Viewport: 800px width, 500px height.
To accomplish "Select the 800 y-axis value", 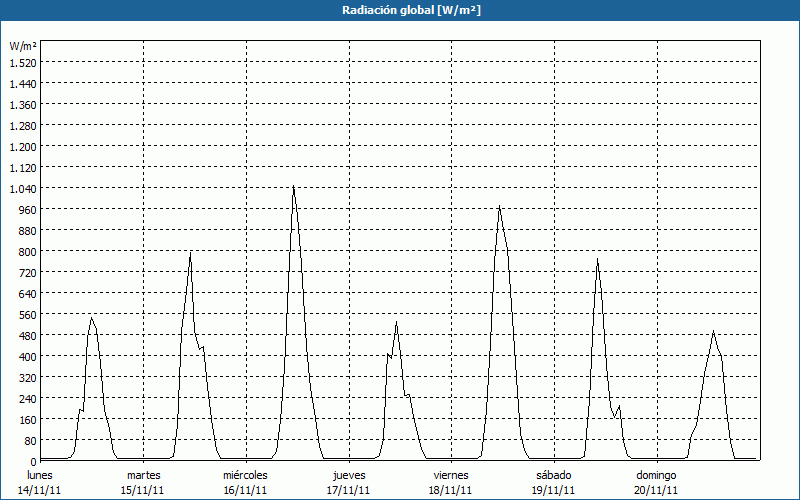I will tap(28, 252).
